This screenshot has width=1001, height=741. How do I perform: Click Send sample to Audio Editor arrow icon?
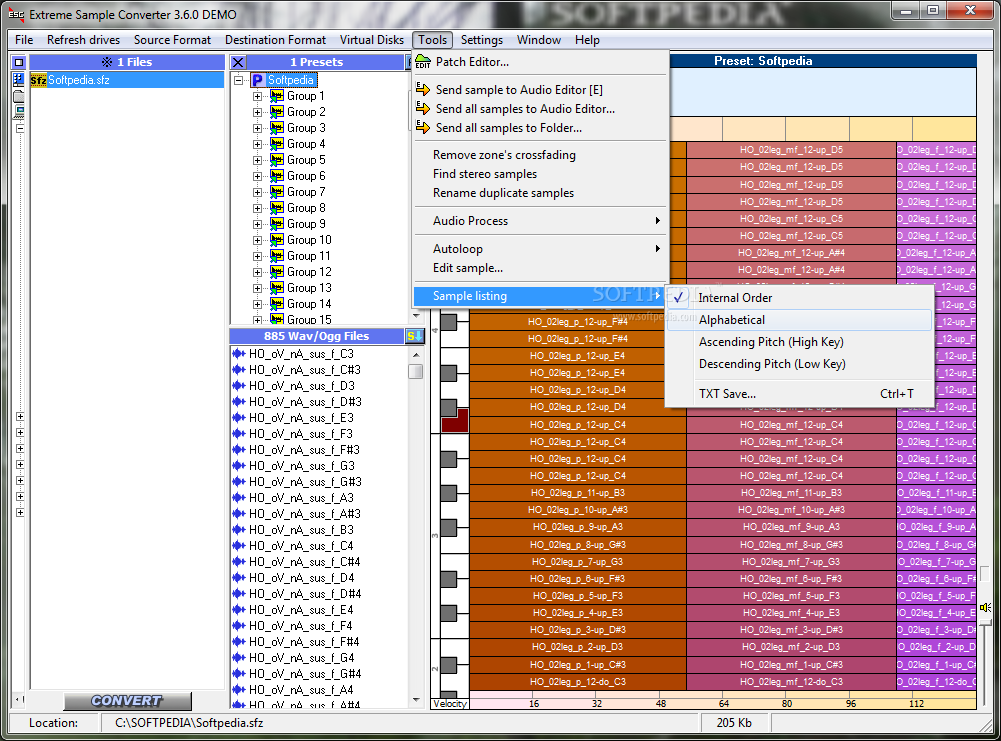click(423, 89)
